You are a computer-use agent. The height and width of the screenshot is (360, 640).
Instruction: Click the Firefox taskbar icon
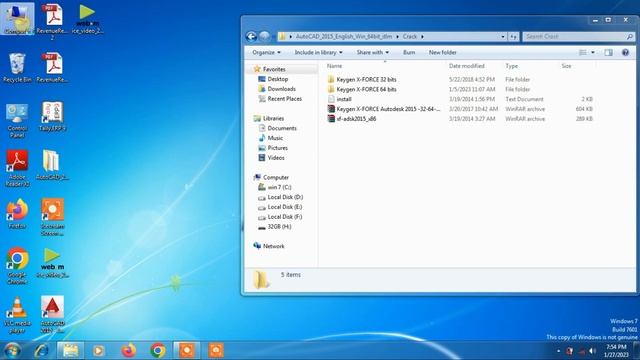(129, 350)
